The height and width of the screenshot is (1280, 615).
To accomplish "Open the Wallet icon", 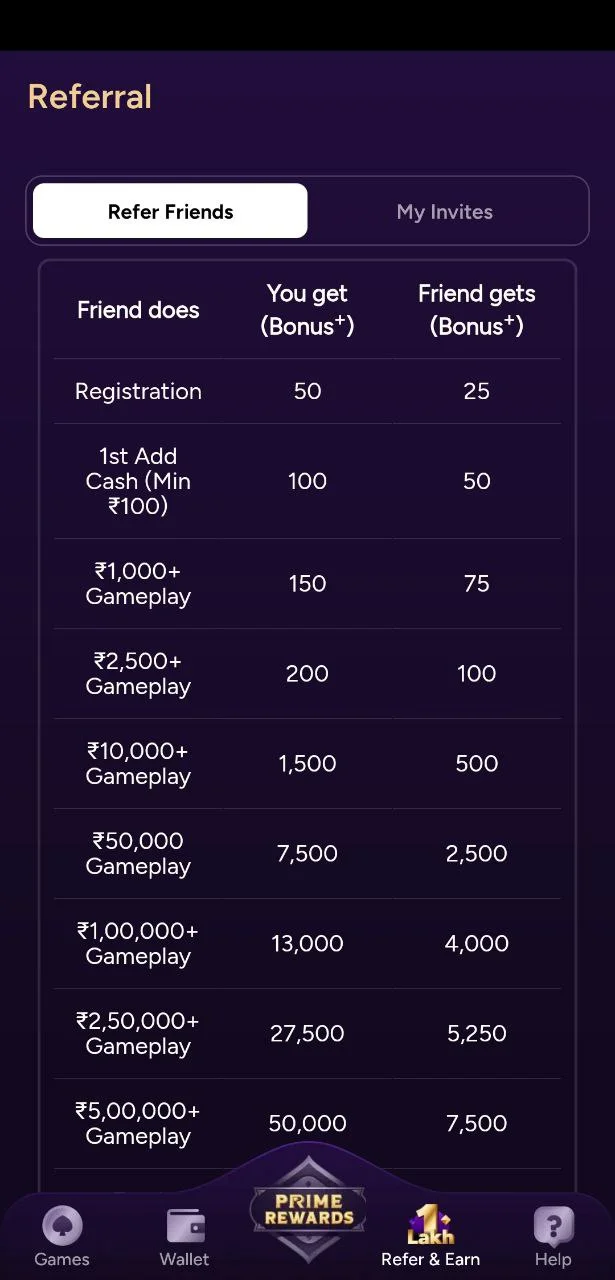I will (x=185, y=1227).
